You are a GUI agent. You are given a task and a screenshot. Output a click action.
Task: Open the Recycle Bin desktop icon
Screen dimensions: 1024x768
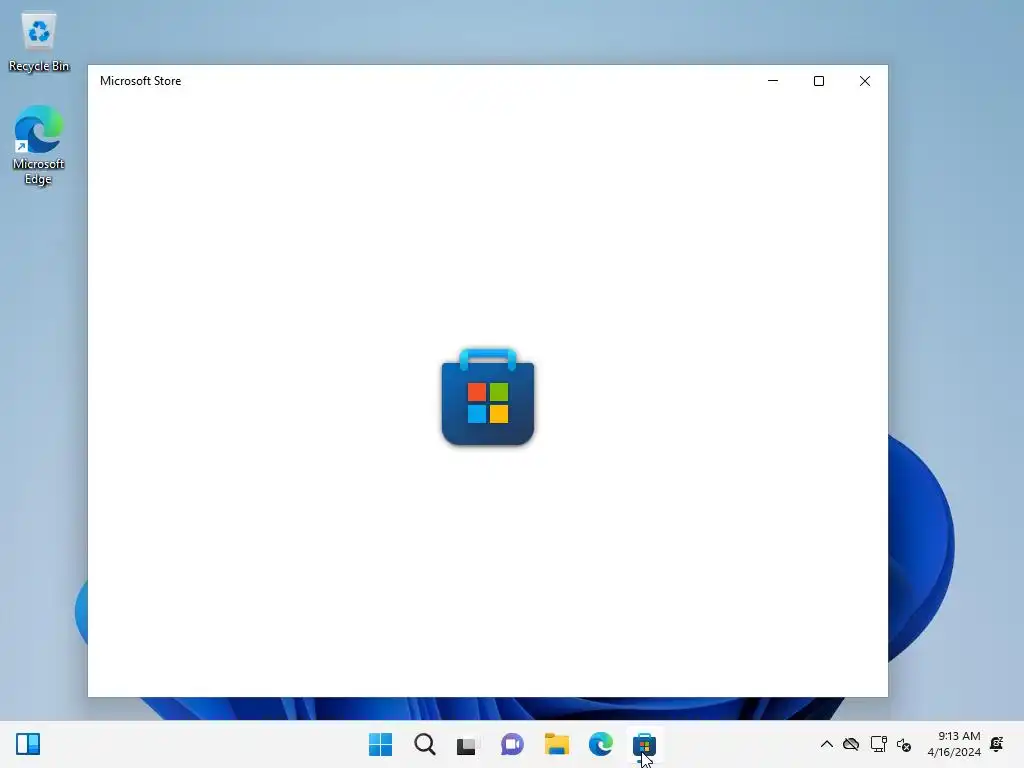[x=39, y=41]
